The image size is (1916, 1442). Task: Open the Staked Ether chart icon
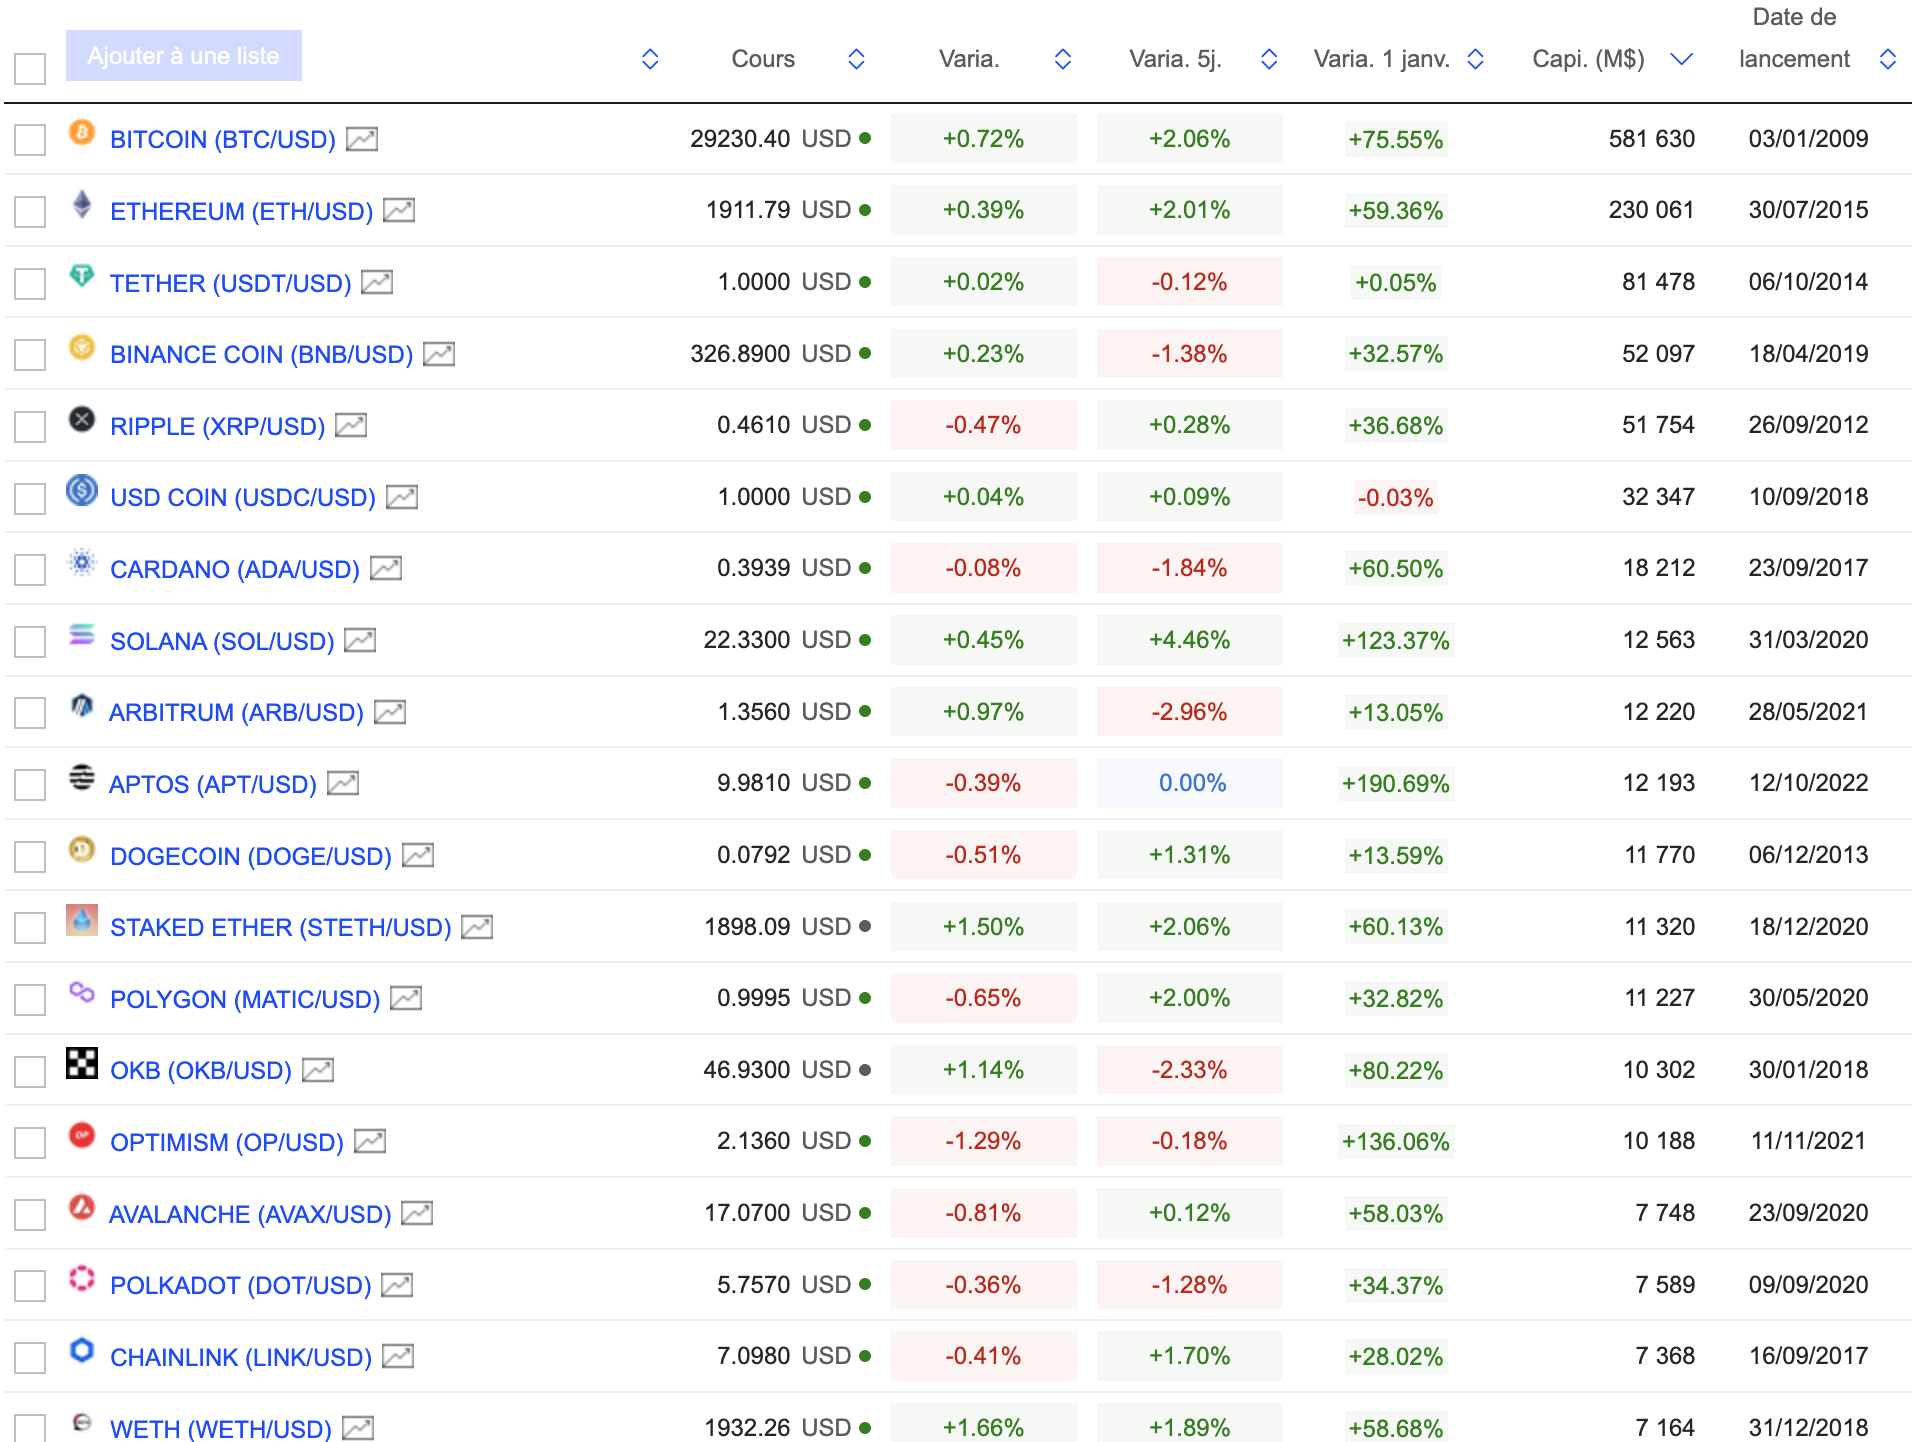pos(477,927)
